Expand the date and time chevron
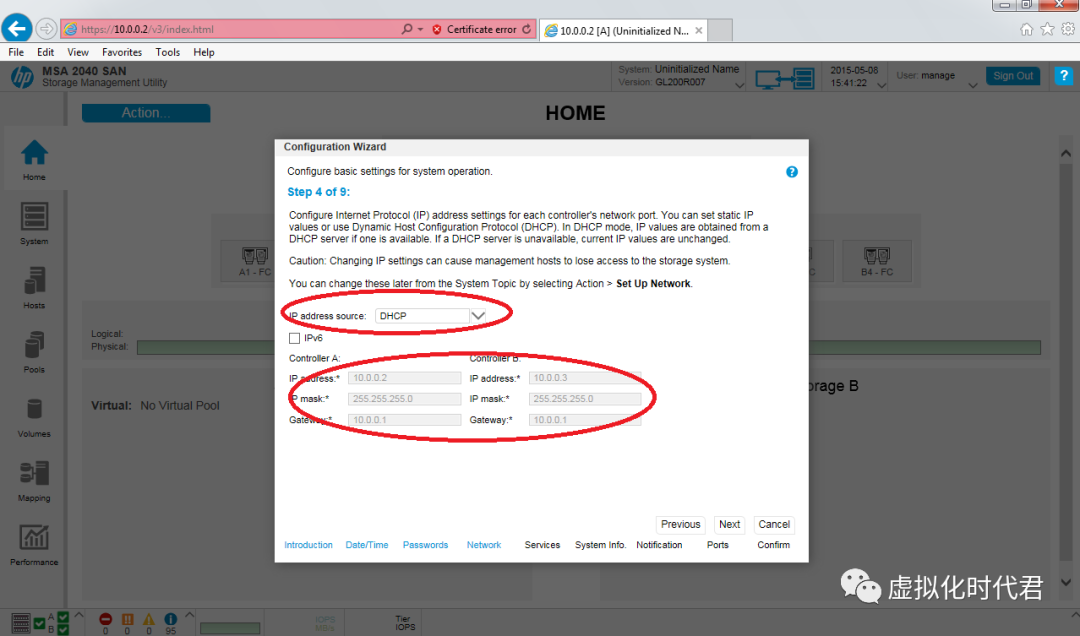This screenshot has width=1080, height=636. (x=881, y=86)
